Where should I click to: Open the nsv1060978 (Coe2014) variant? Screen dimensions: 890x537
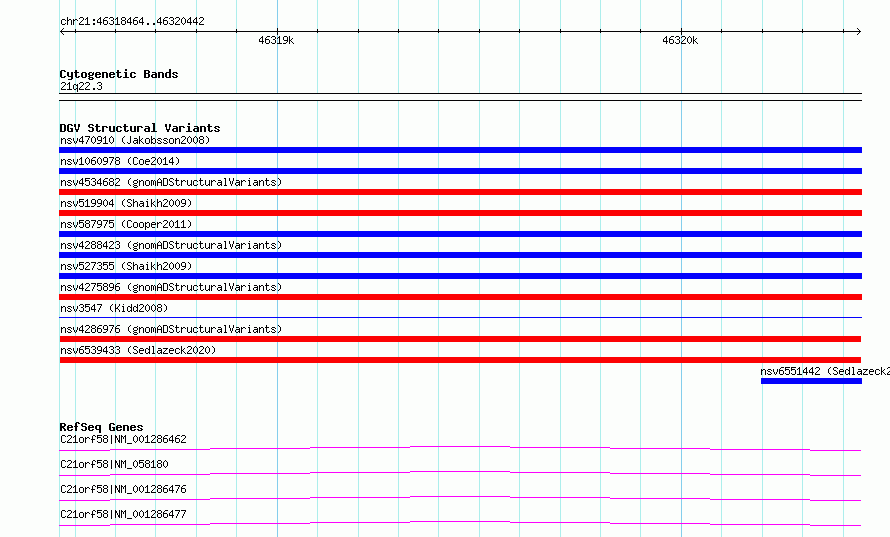tap(120, 161)
